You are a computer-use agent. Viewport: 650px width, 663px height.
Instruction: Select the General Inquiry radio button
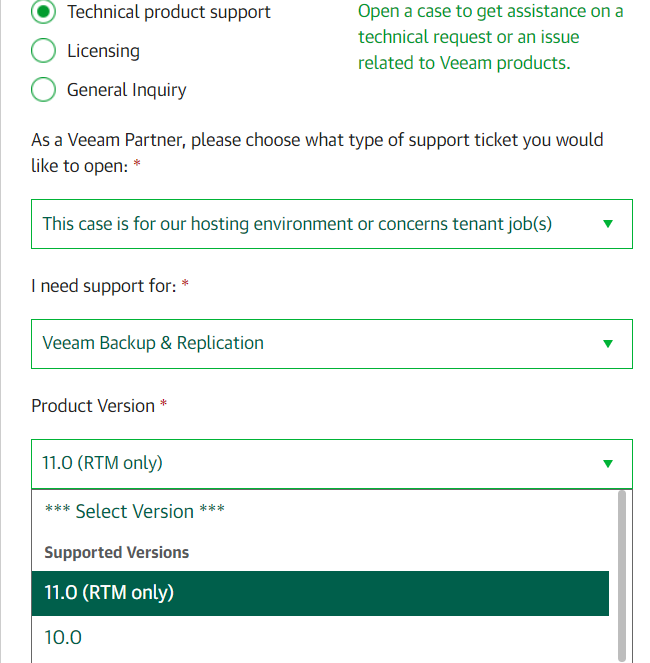(43, 90)
